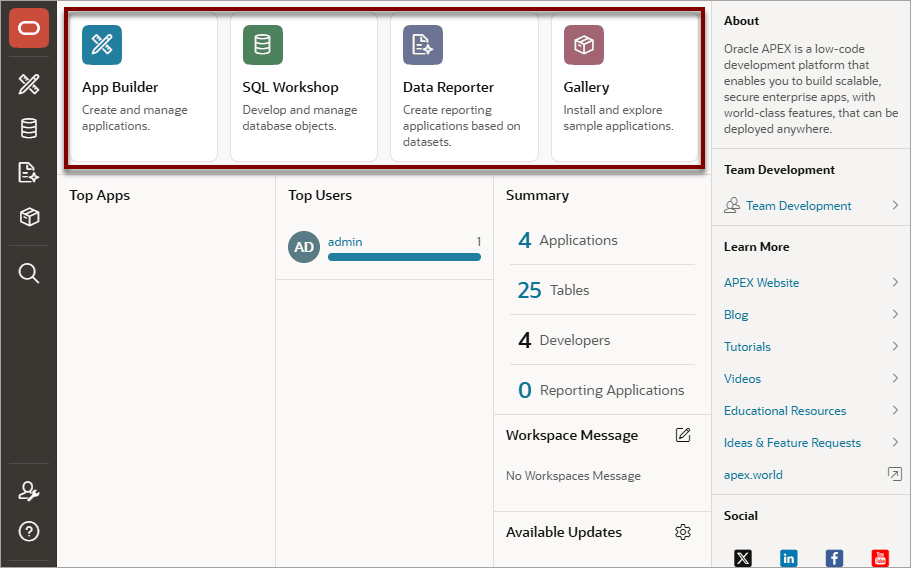The image size is (911, 568).
Task: Open the Educational Resources link
Action: pos(785,411)
